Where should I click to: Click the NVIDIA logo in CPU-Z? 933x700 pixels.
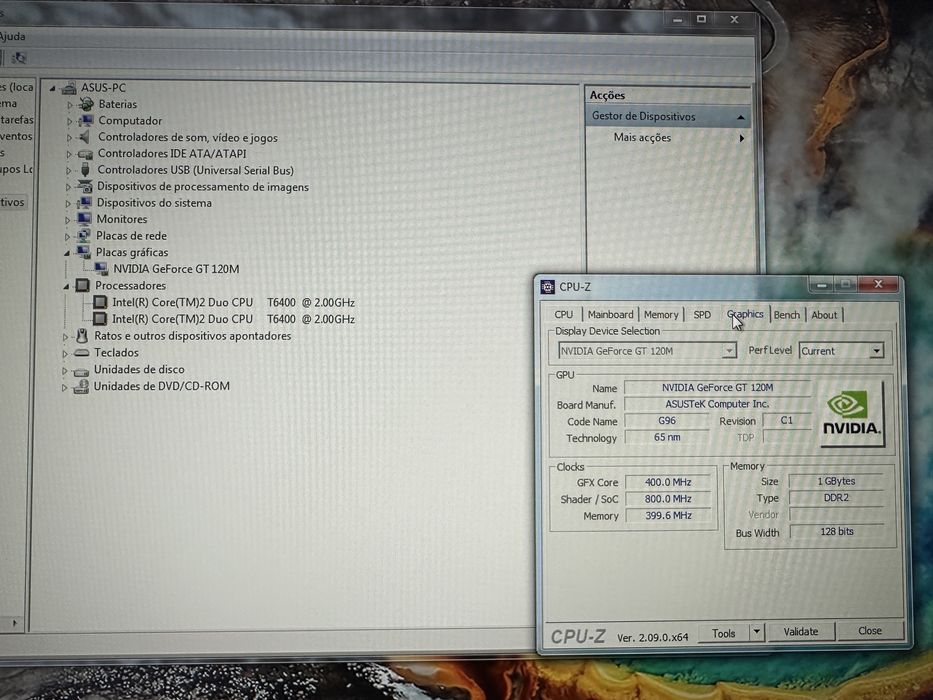[852, 414]
